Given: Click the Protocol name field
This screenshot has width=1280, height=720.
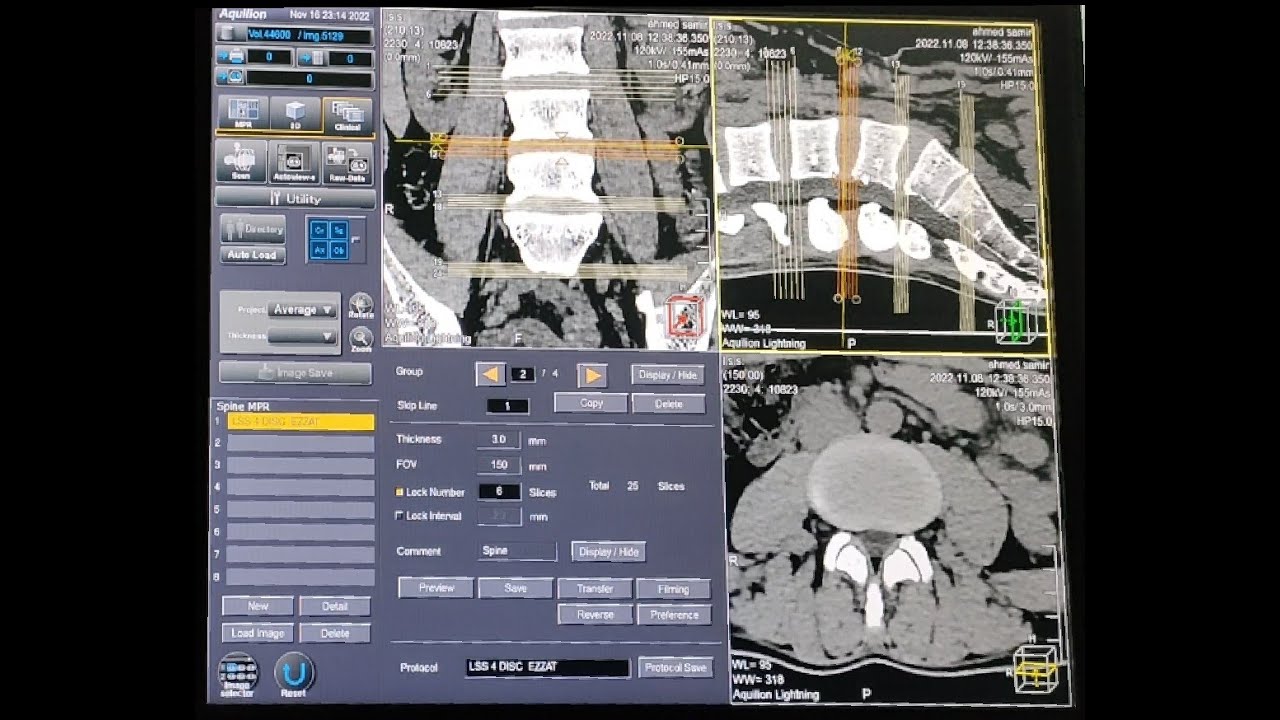Looking at the screenshot, I should [x=548, y=667].
